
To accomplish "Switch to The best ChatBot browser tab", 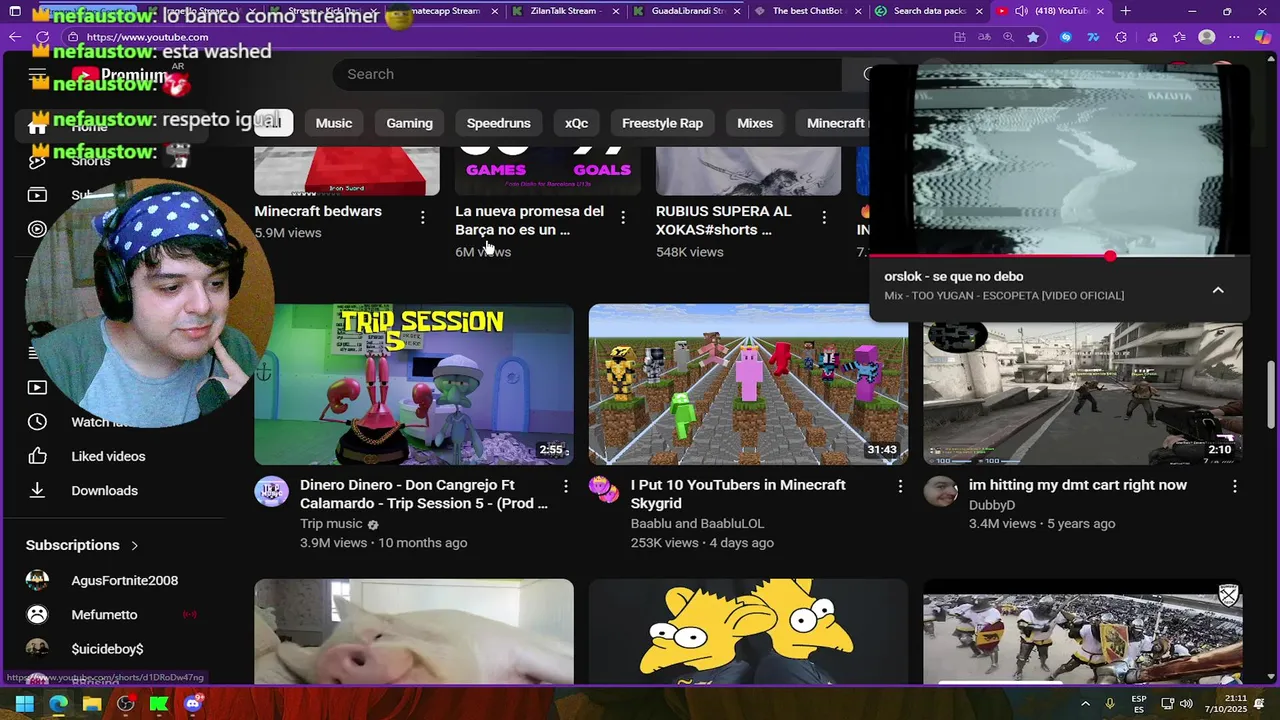I will pos(807,11).
